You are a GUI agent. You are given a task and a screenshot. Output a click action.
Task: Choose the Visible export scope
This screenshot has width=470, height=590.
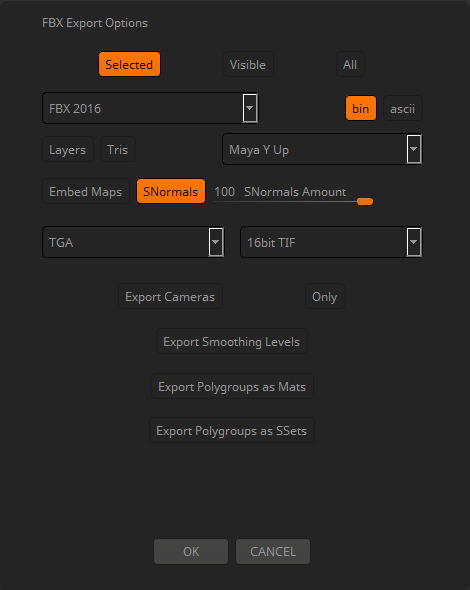tap(248, 64)
